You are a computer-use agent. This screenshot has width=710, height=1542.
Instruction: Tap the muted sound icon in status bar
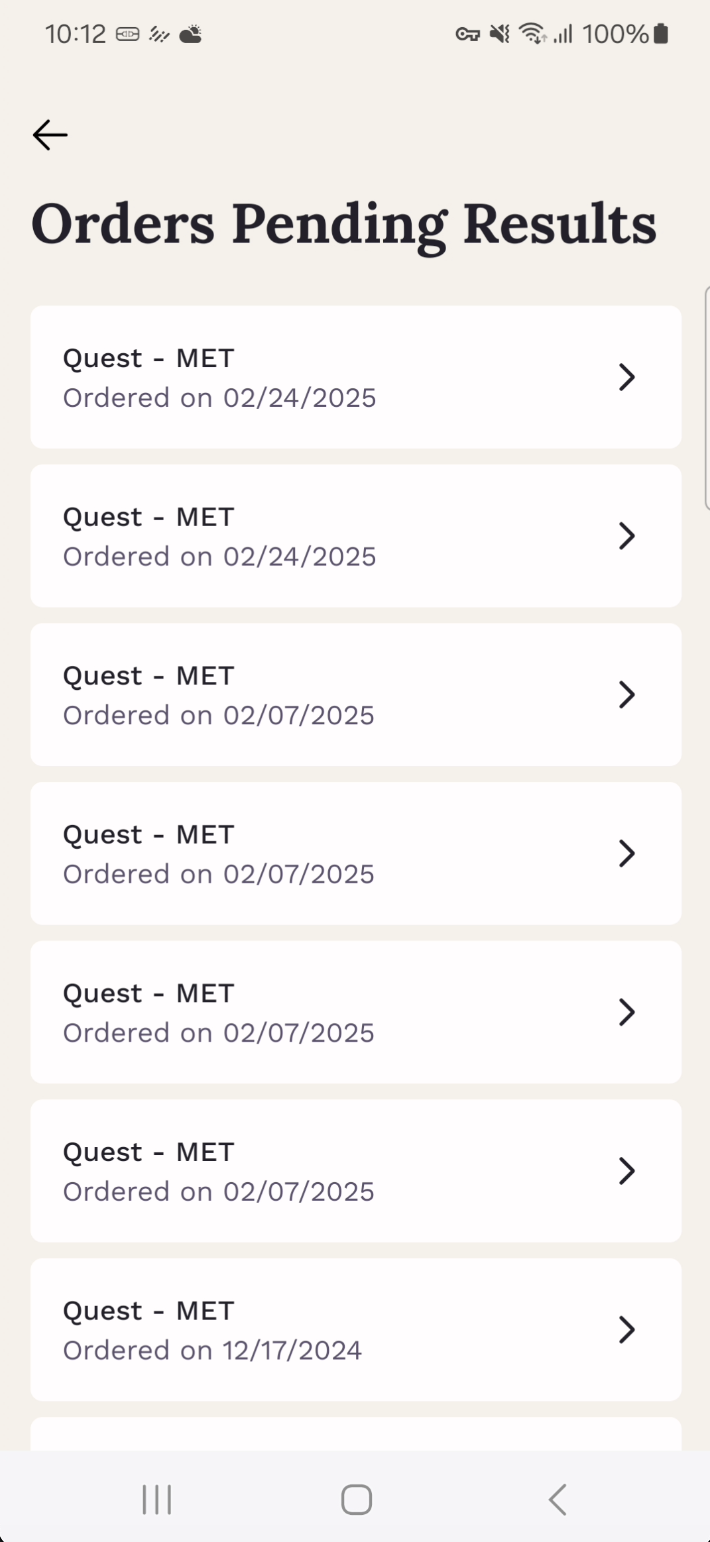[x=499, y=34]
